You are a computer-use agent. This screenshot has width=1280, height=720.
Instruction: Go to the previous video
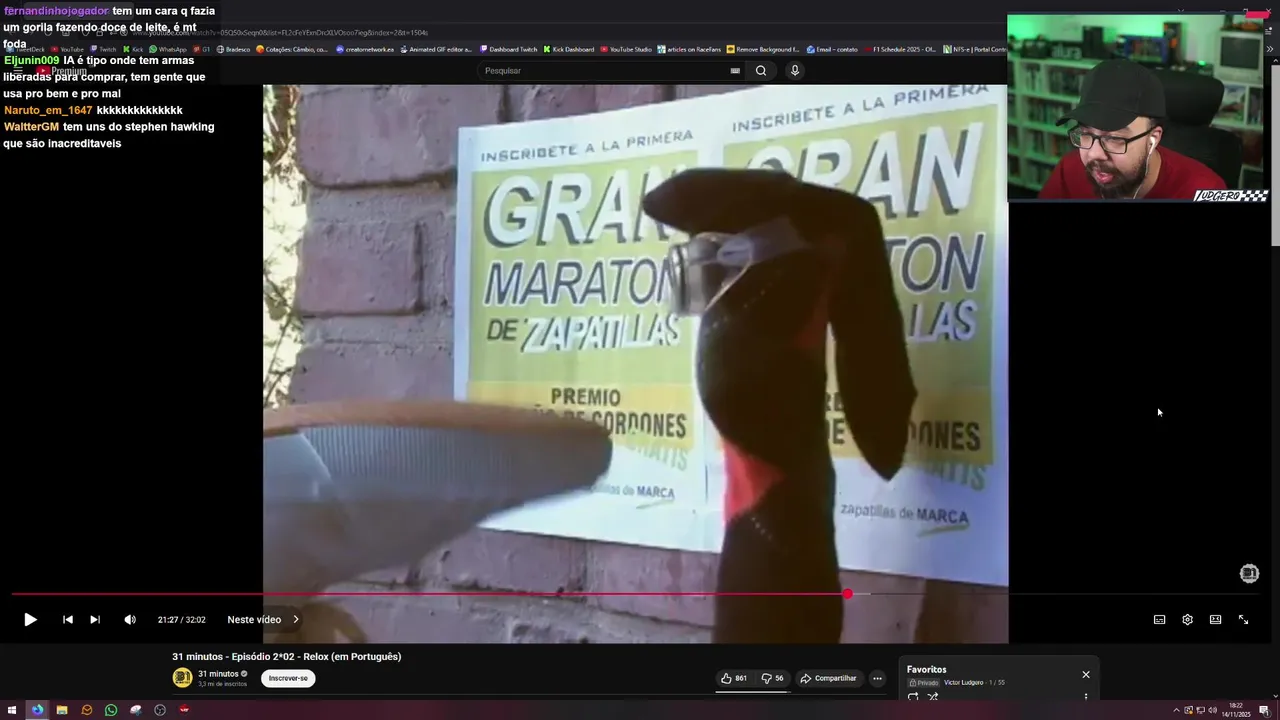click(x=68, y=620)
